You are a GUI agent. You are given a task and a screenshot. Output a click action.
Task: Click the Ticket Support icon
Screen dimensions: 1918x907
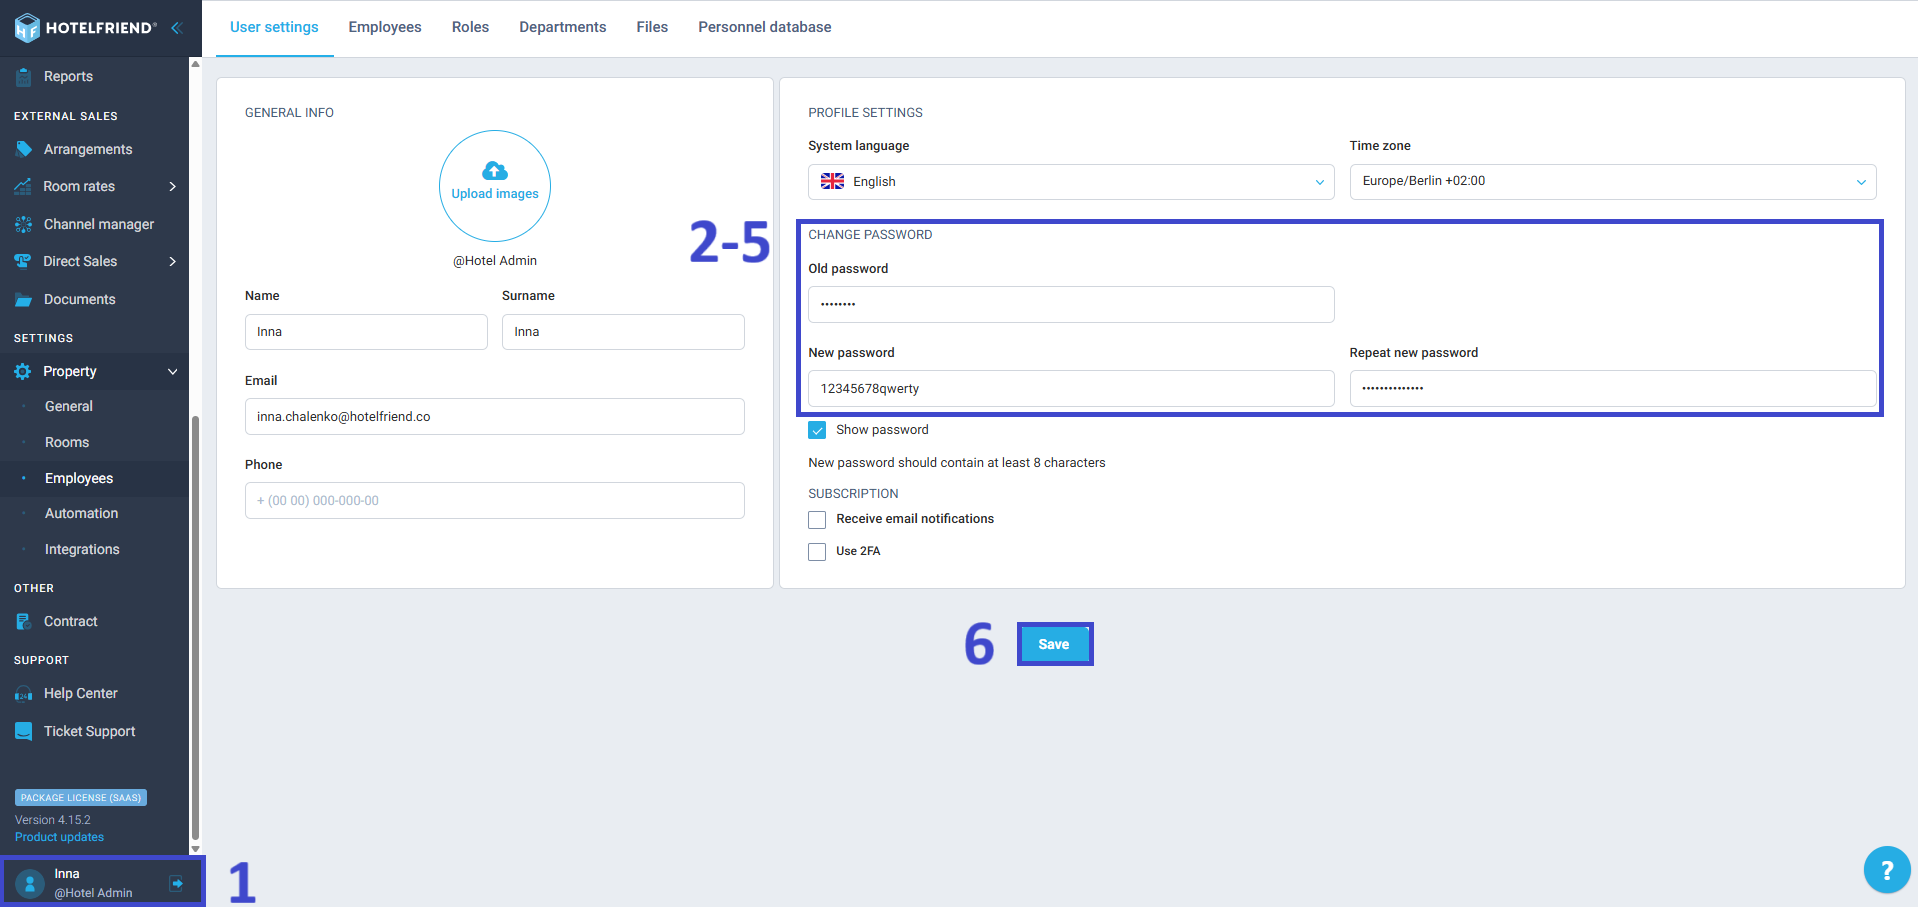(24, 731)
